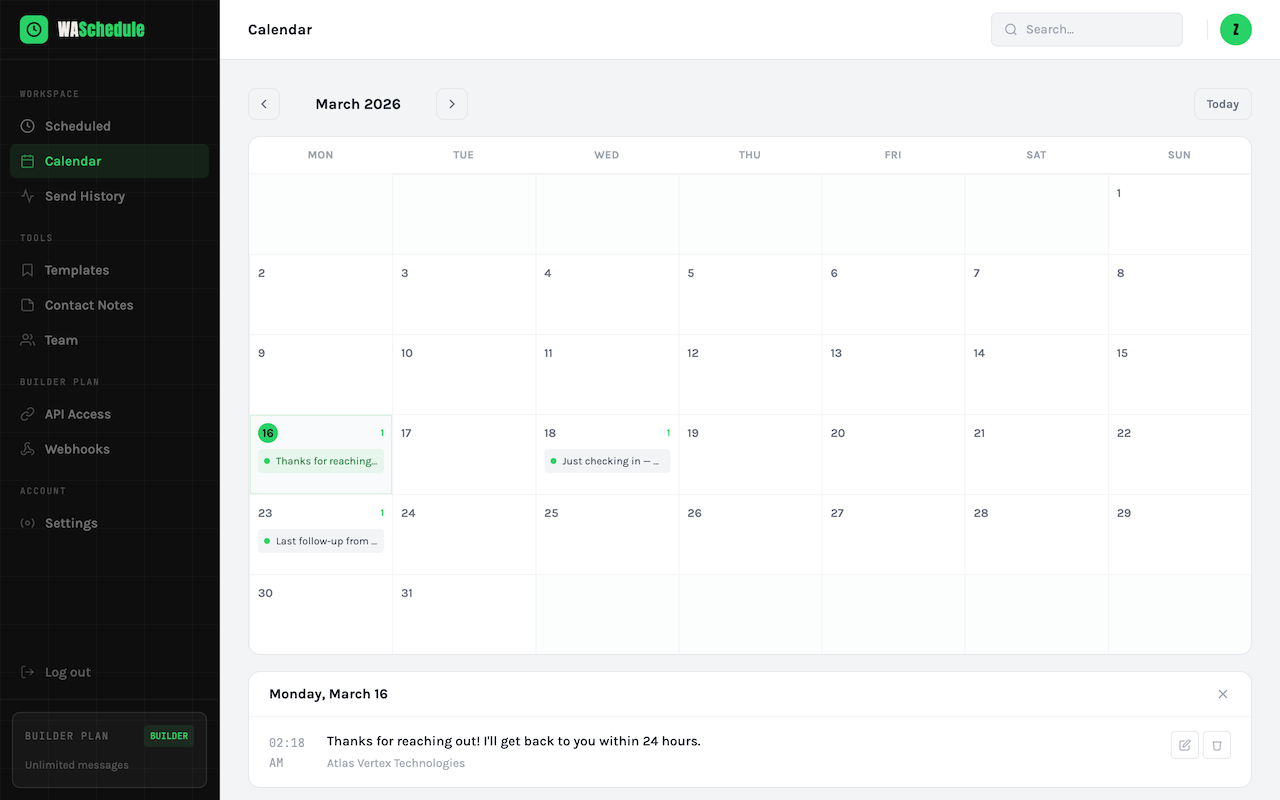Close the Monday, March 16 detail panel
1280x800 pixels.
coord(1223,694)
